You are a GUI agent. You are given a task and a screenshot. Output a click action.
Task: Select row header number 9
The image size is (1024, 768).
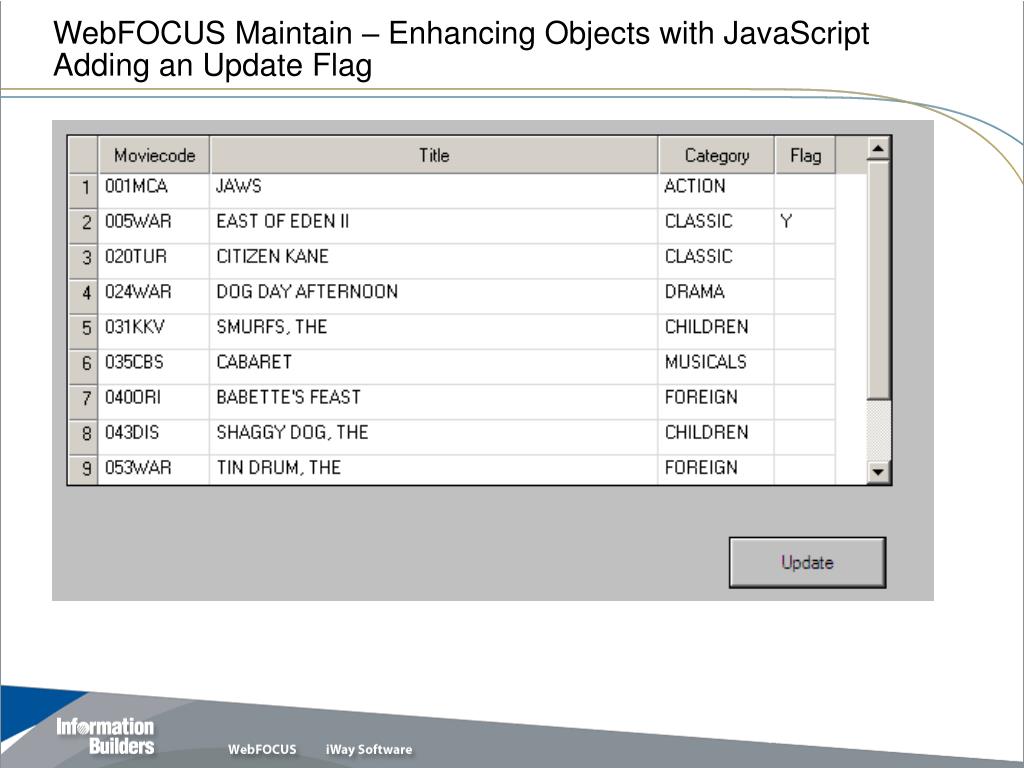click(84, 470)
